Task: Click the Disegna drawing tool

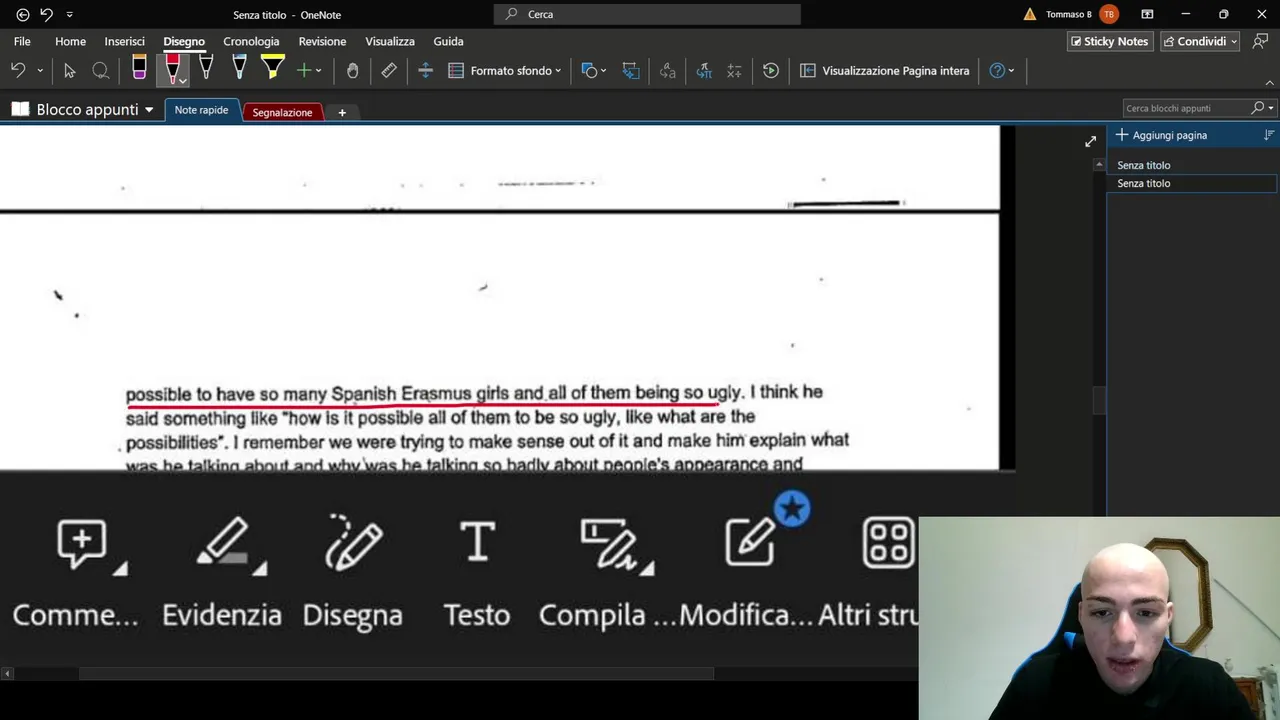Action: (353, 574)
